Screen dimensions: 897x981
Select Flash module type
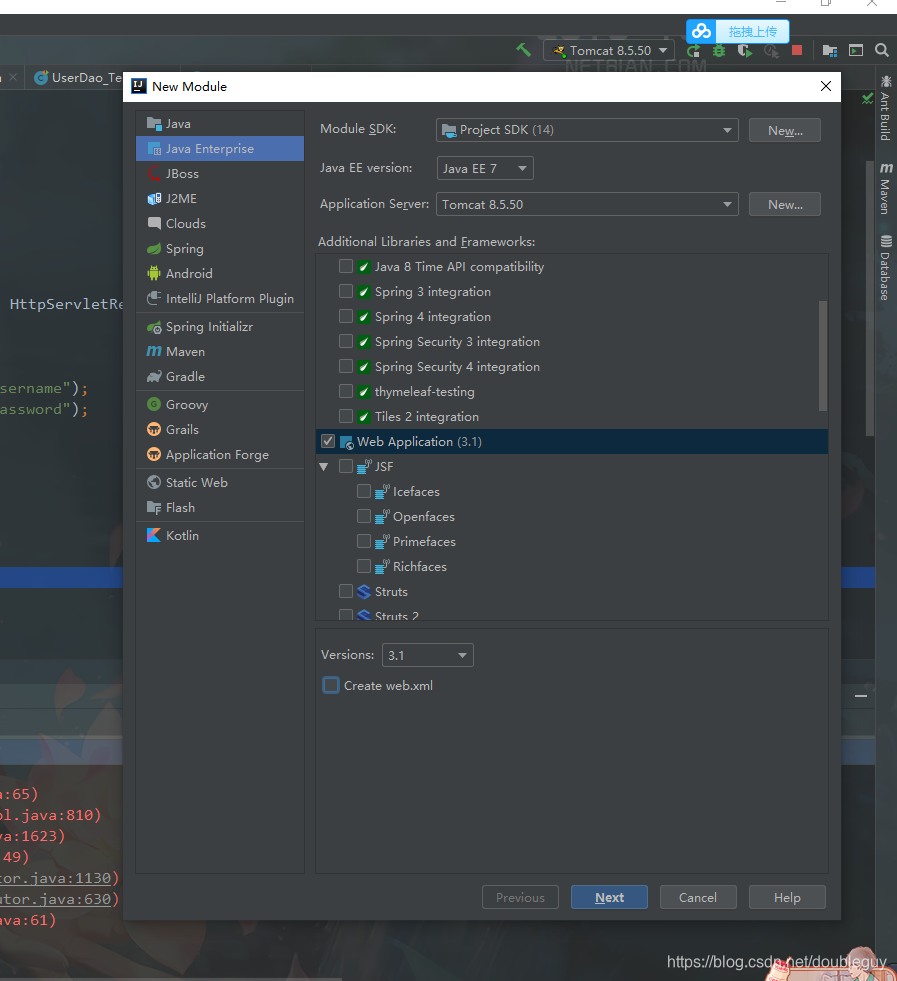(x=220, y=507)
